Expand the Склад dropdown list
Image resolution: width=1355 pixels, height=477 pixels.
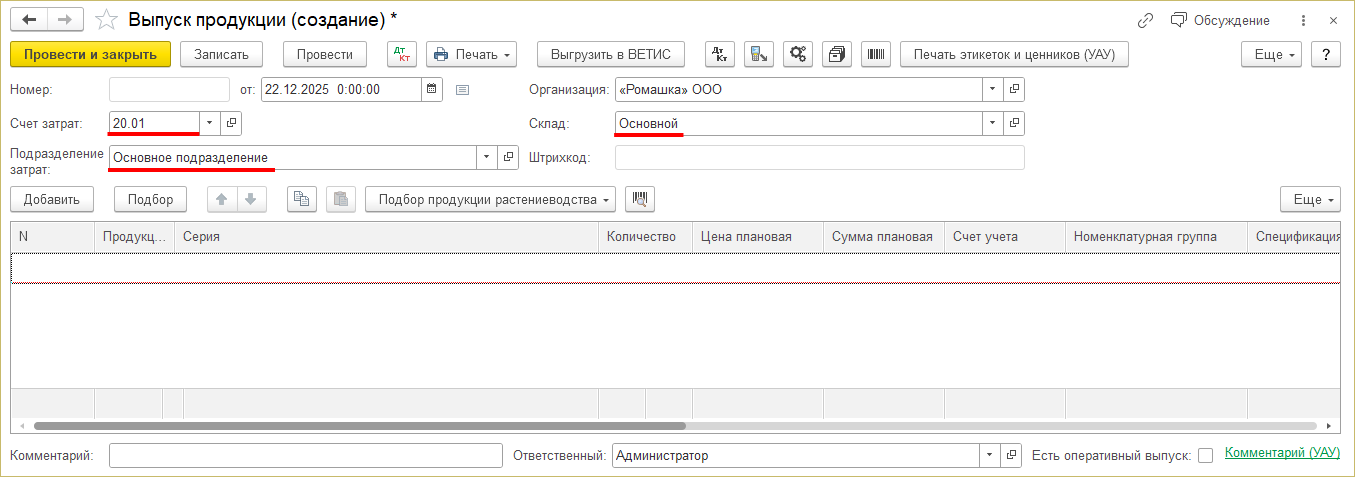pyautogui.click(x=993, y=123)
